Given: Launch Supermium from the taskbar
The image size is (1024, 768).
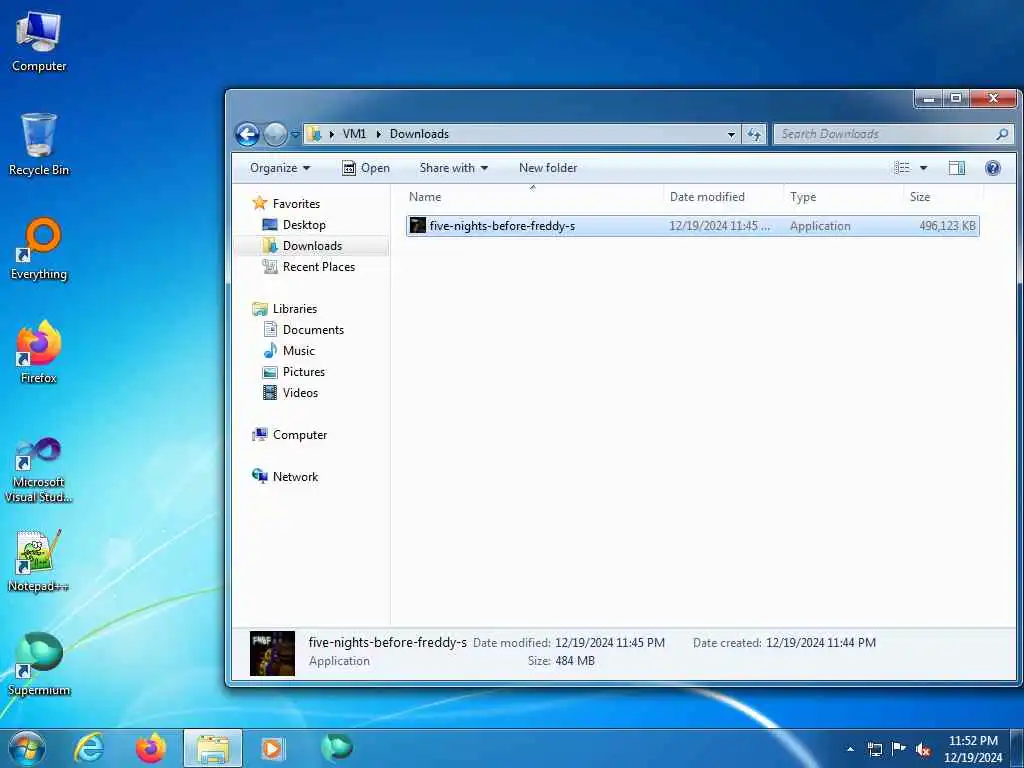Looking at the screenshot, I should [336, 747].
